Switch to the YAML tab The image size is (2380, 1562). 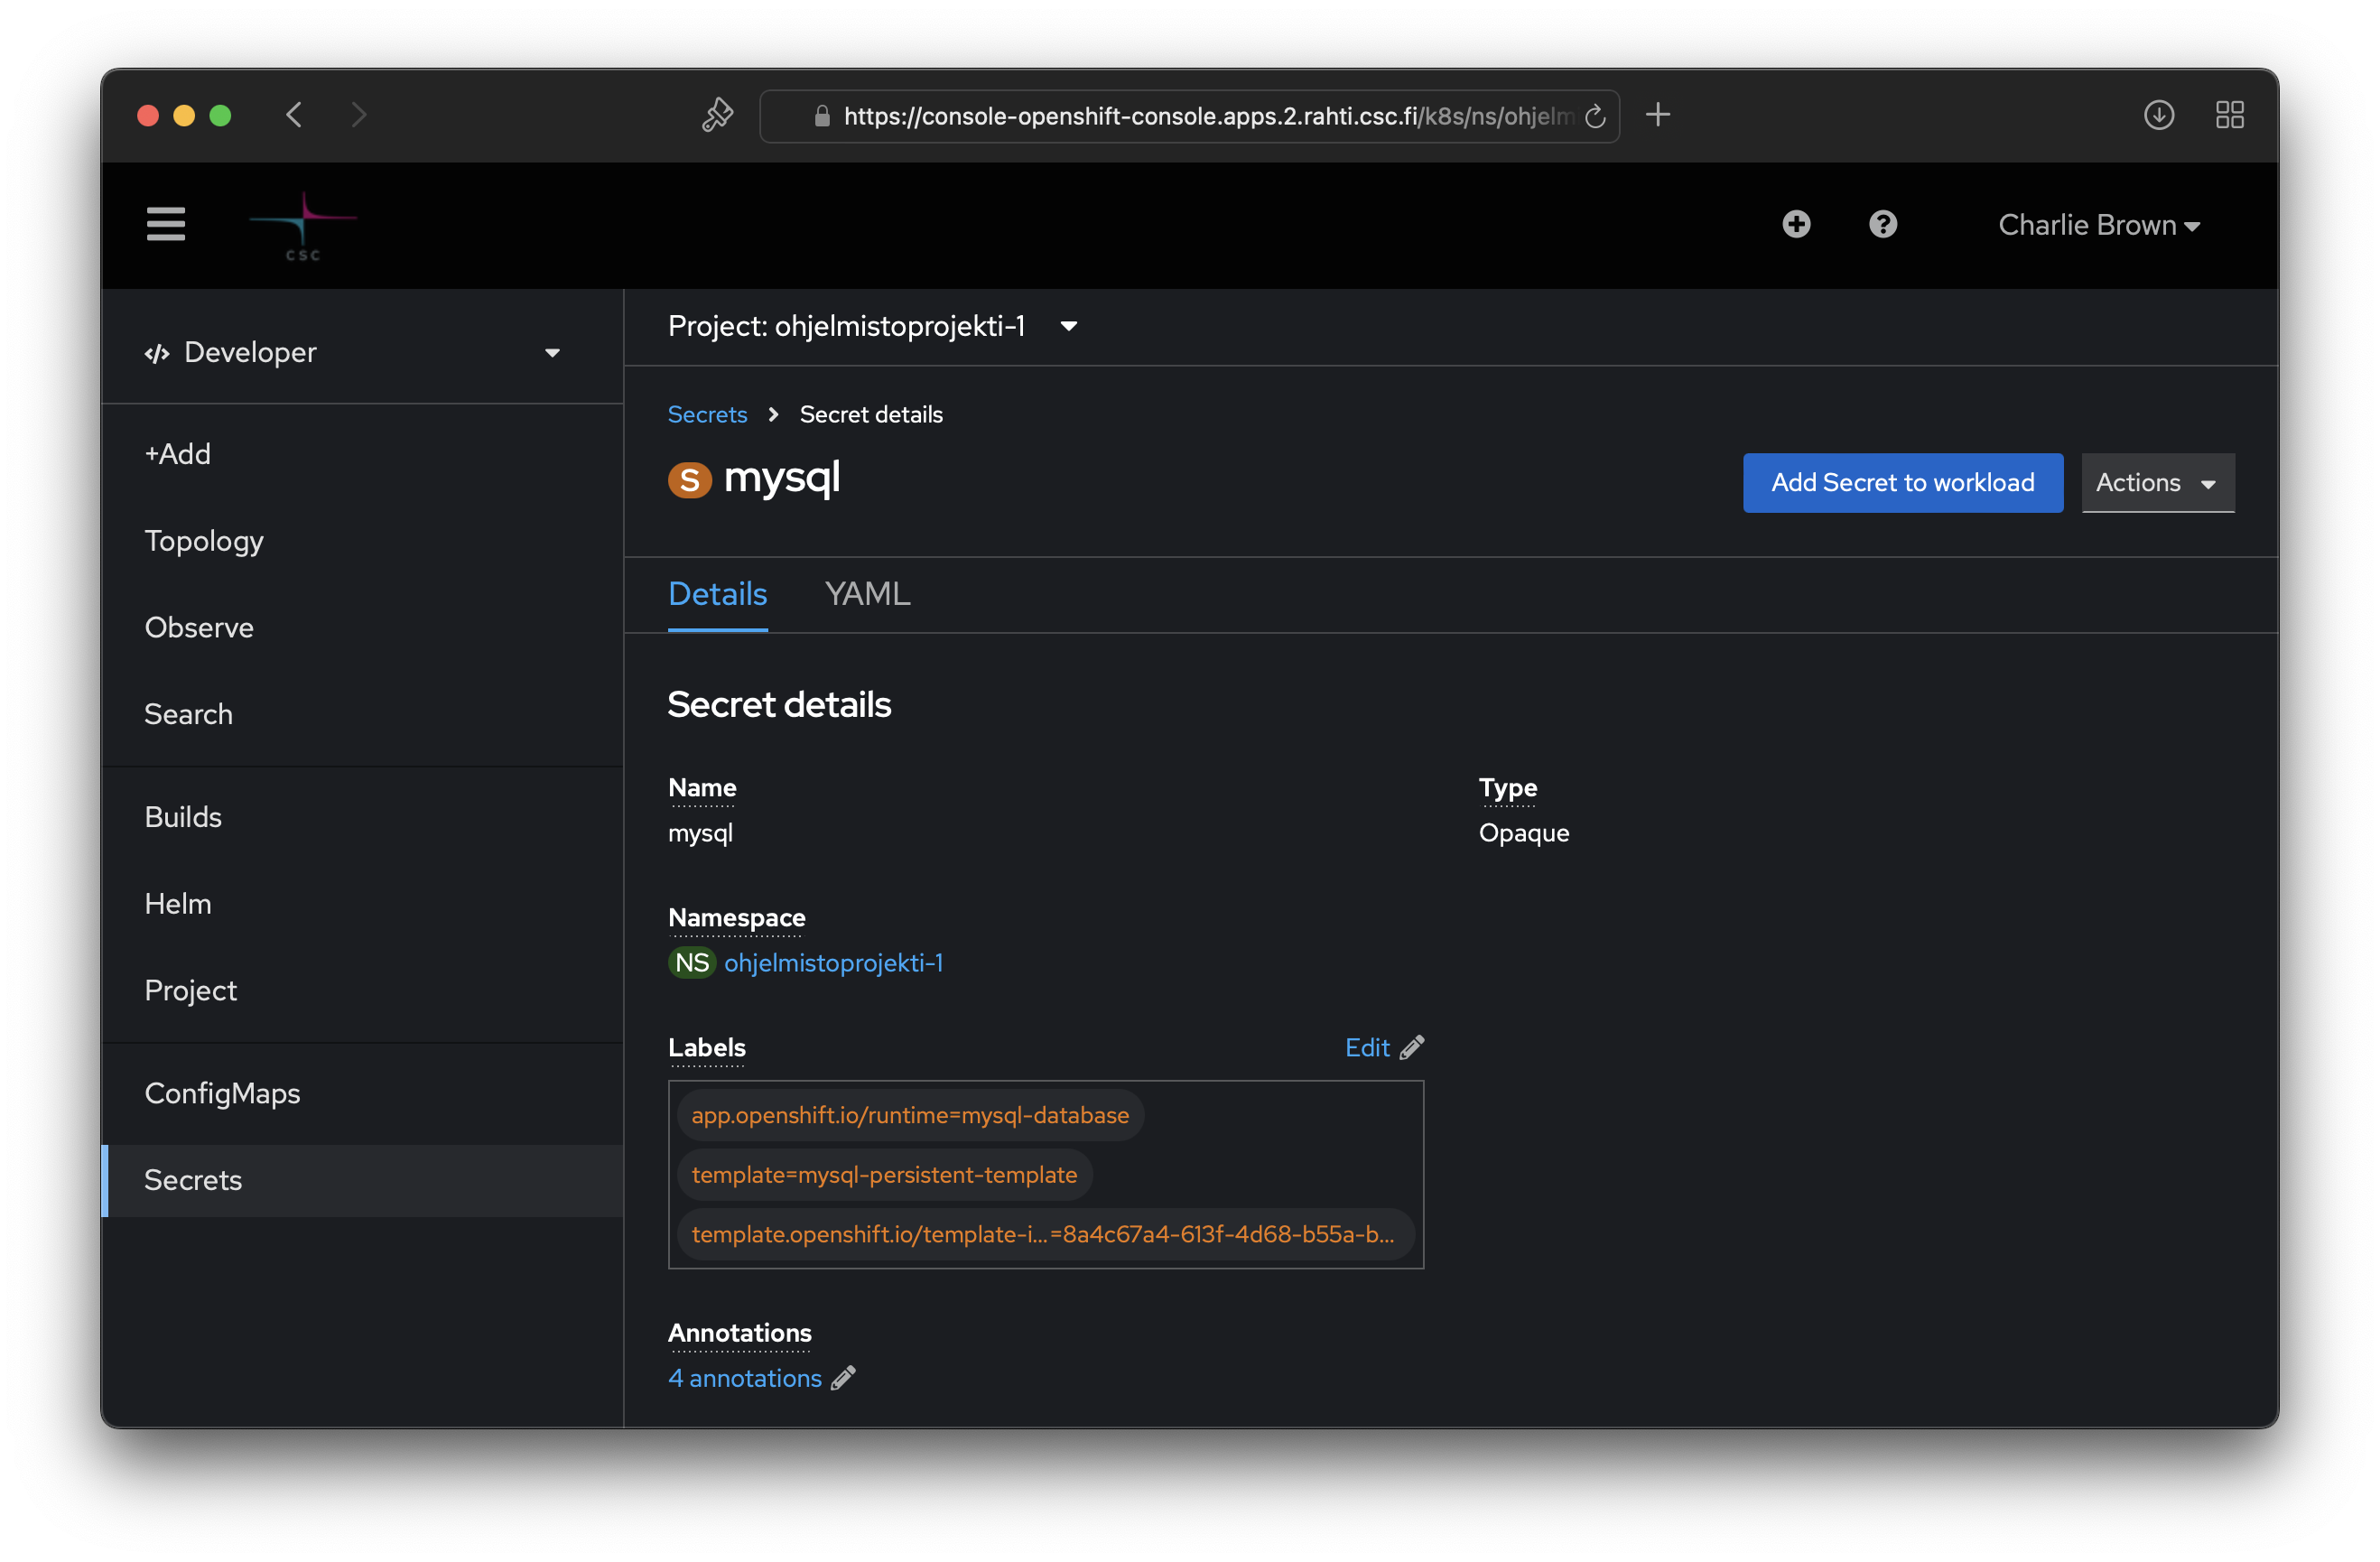(x=867, y=594)
